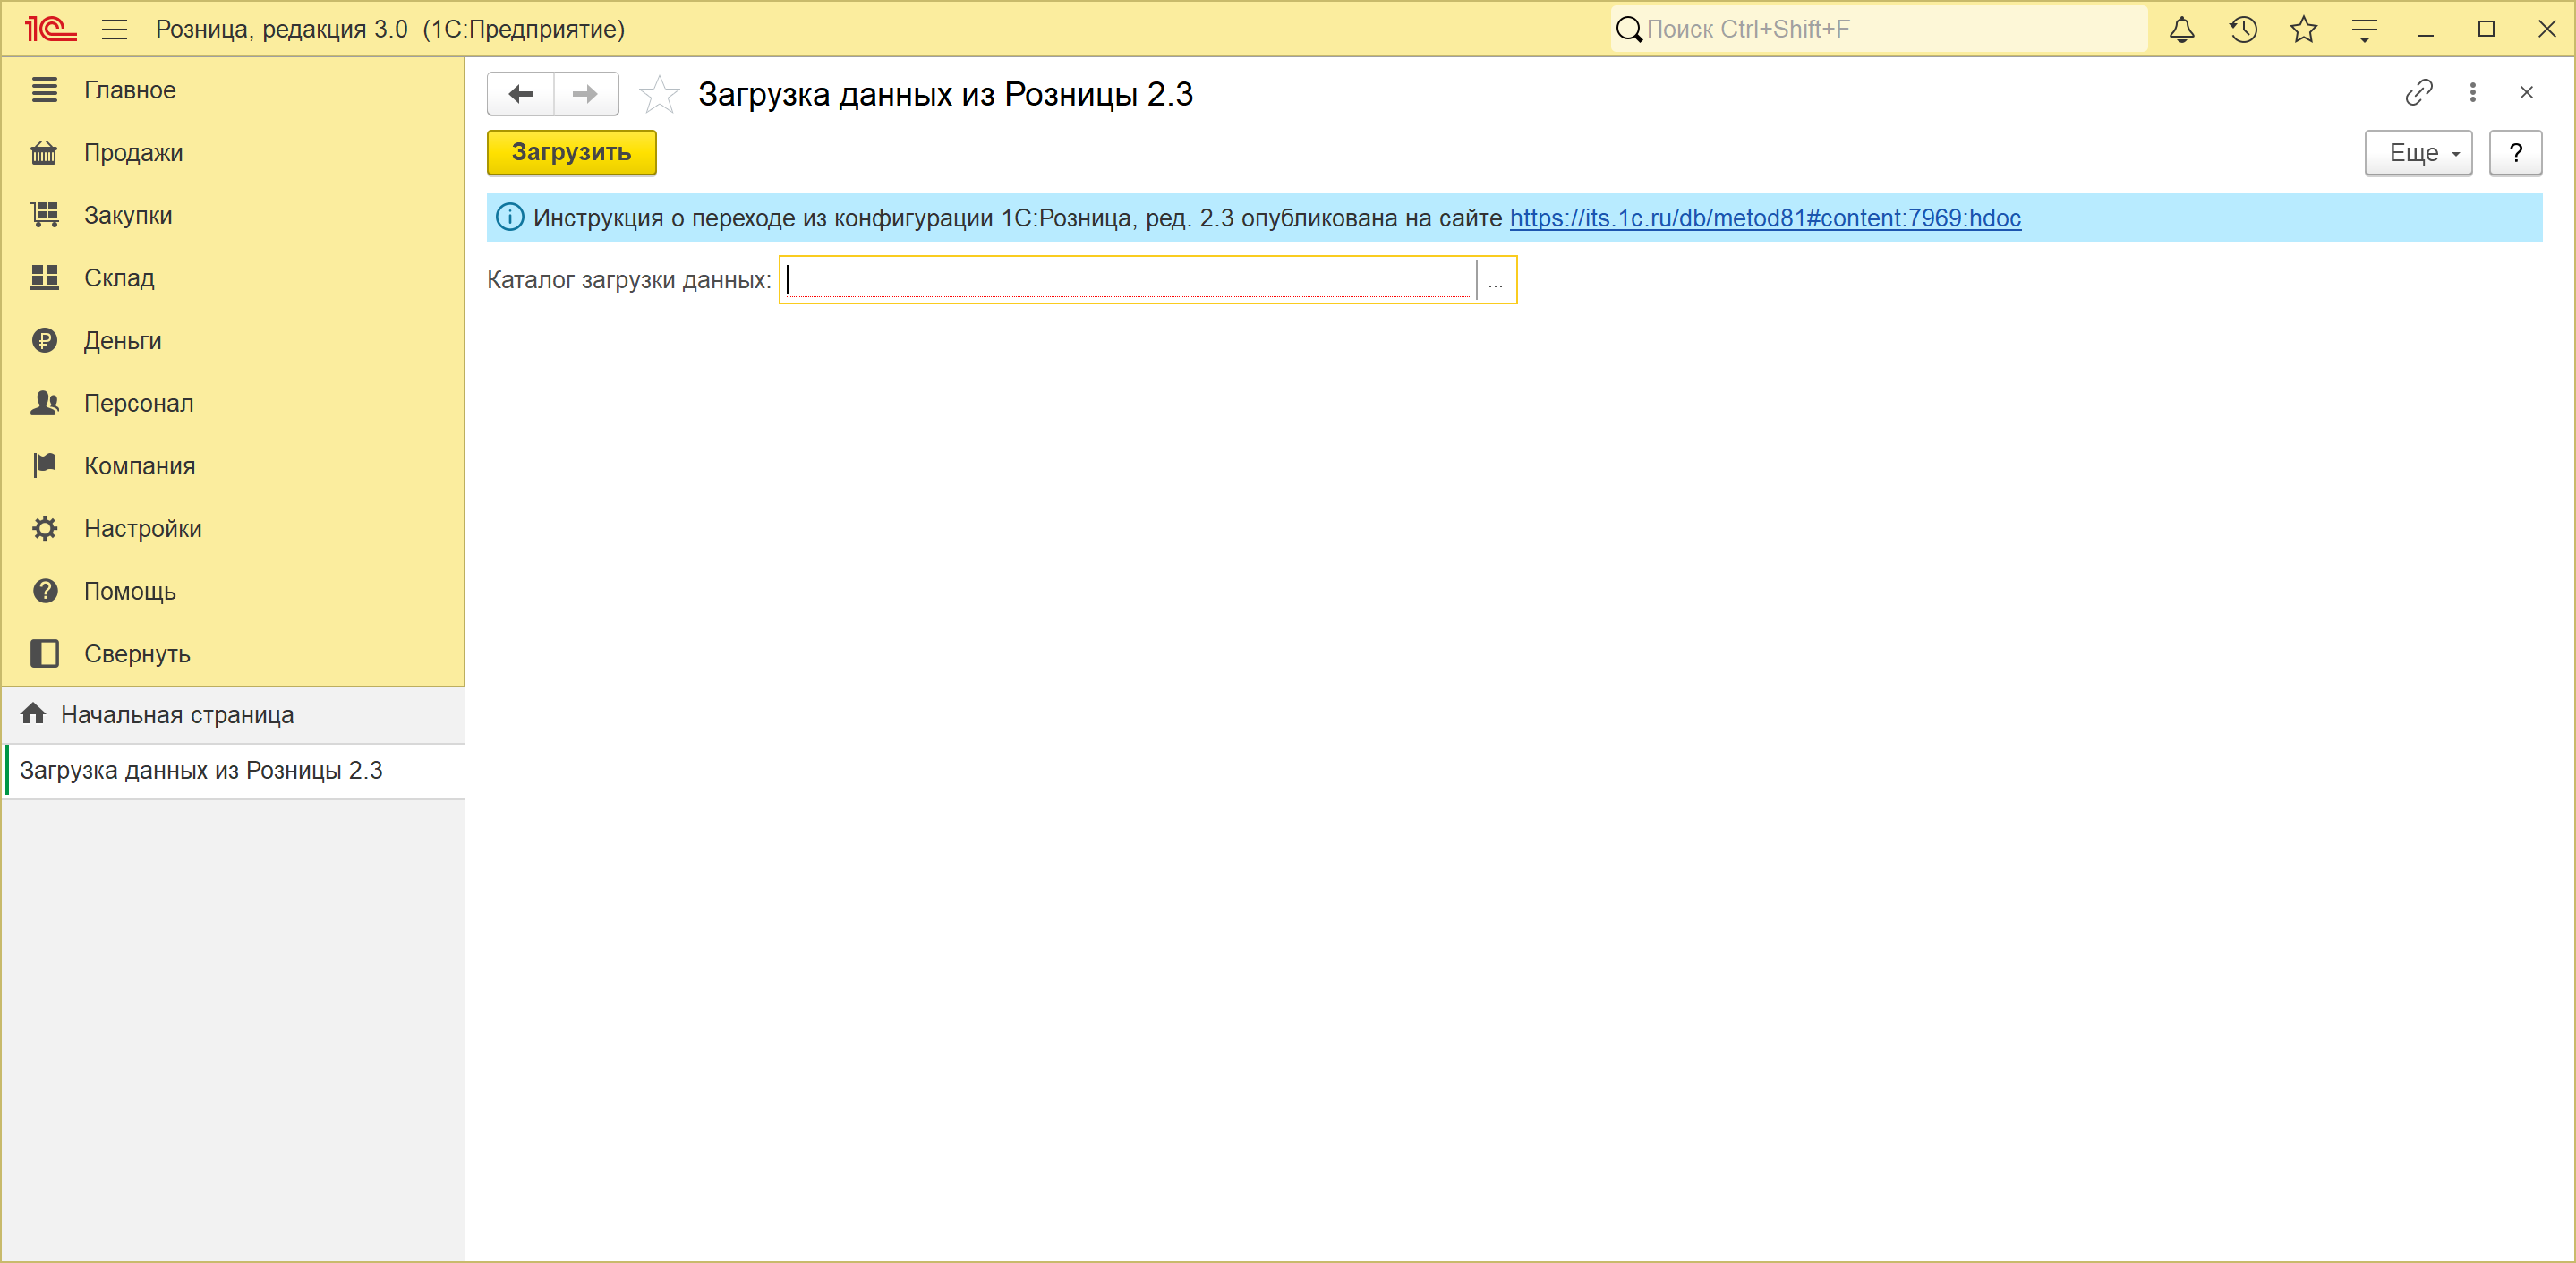
Task: Open the Продажи section
Action: 233,153
